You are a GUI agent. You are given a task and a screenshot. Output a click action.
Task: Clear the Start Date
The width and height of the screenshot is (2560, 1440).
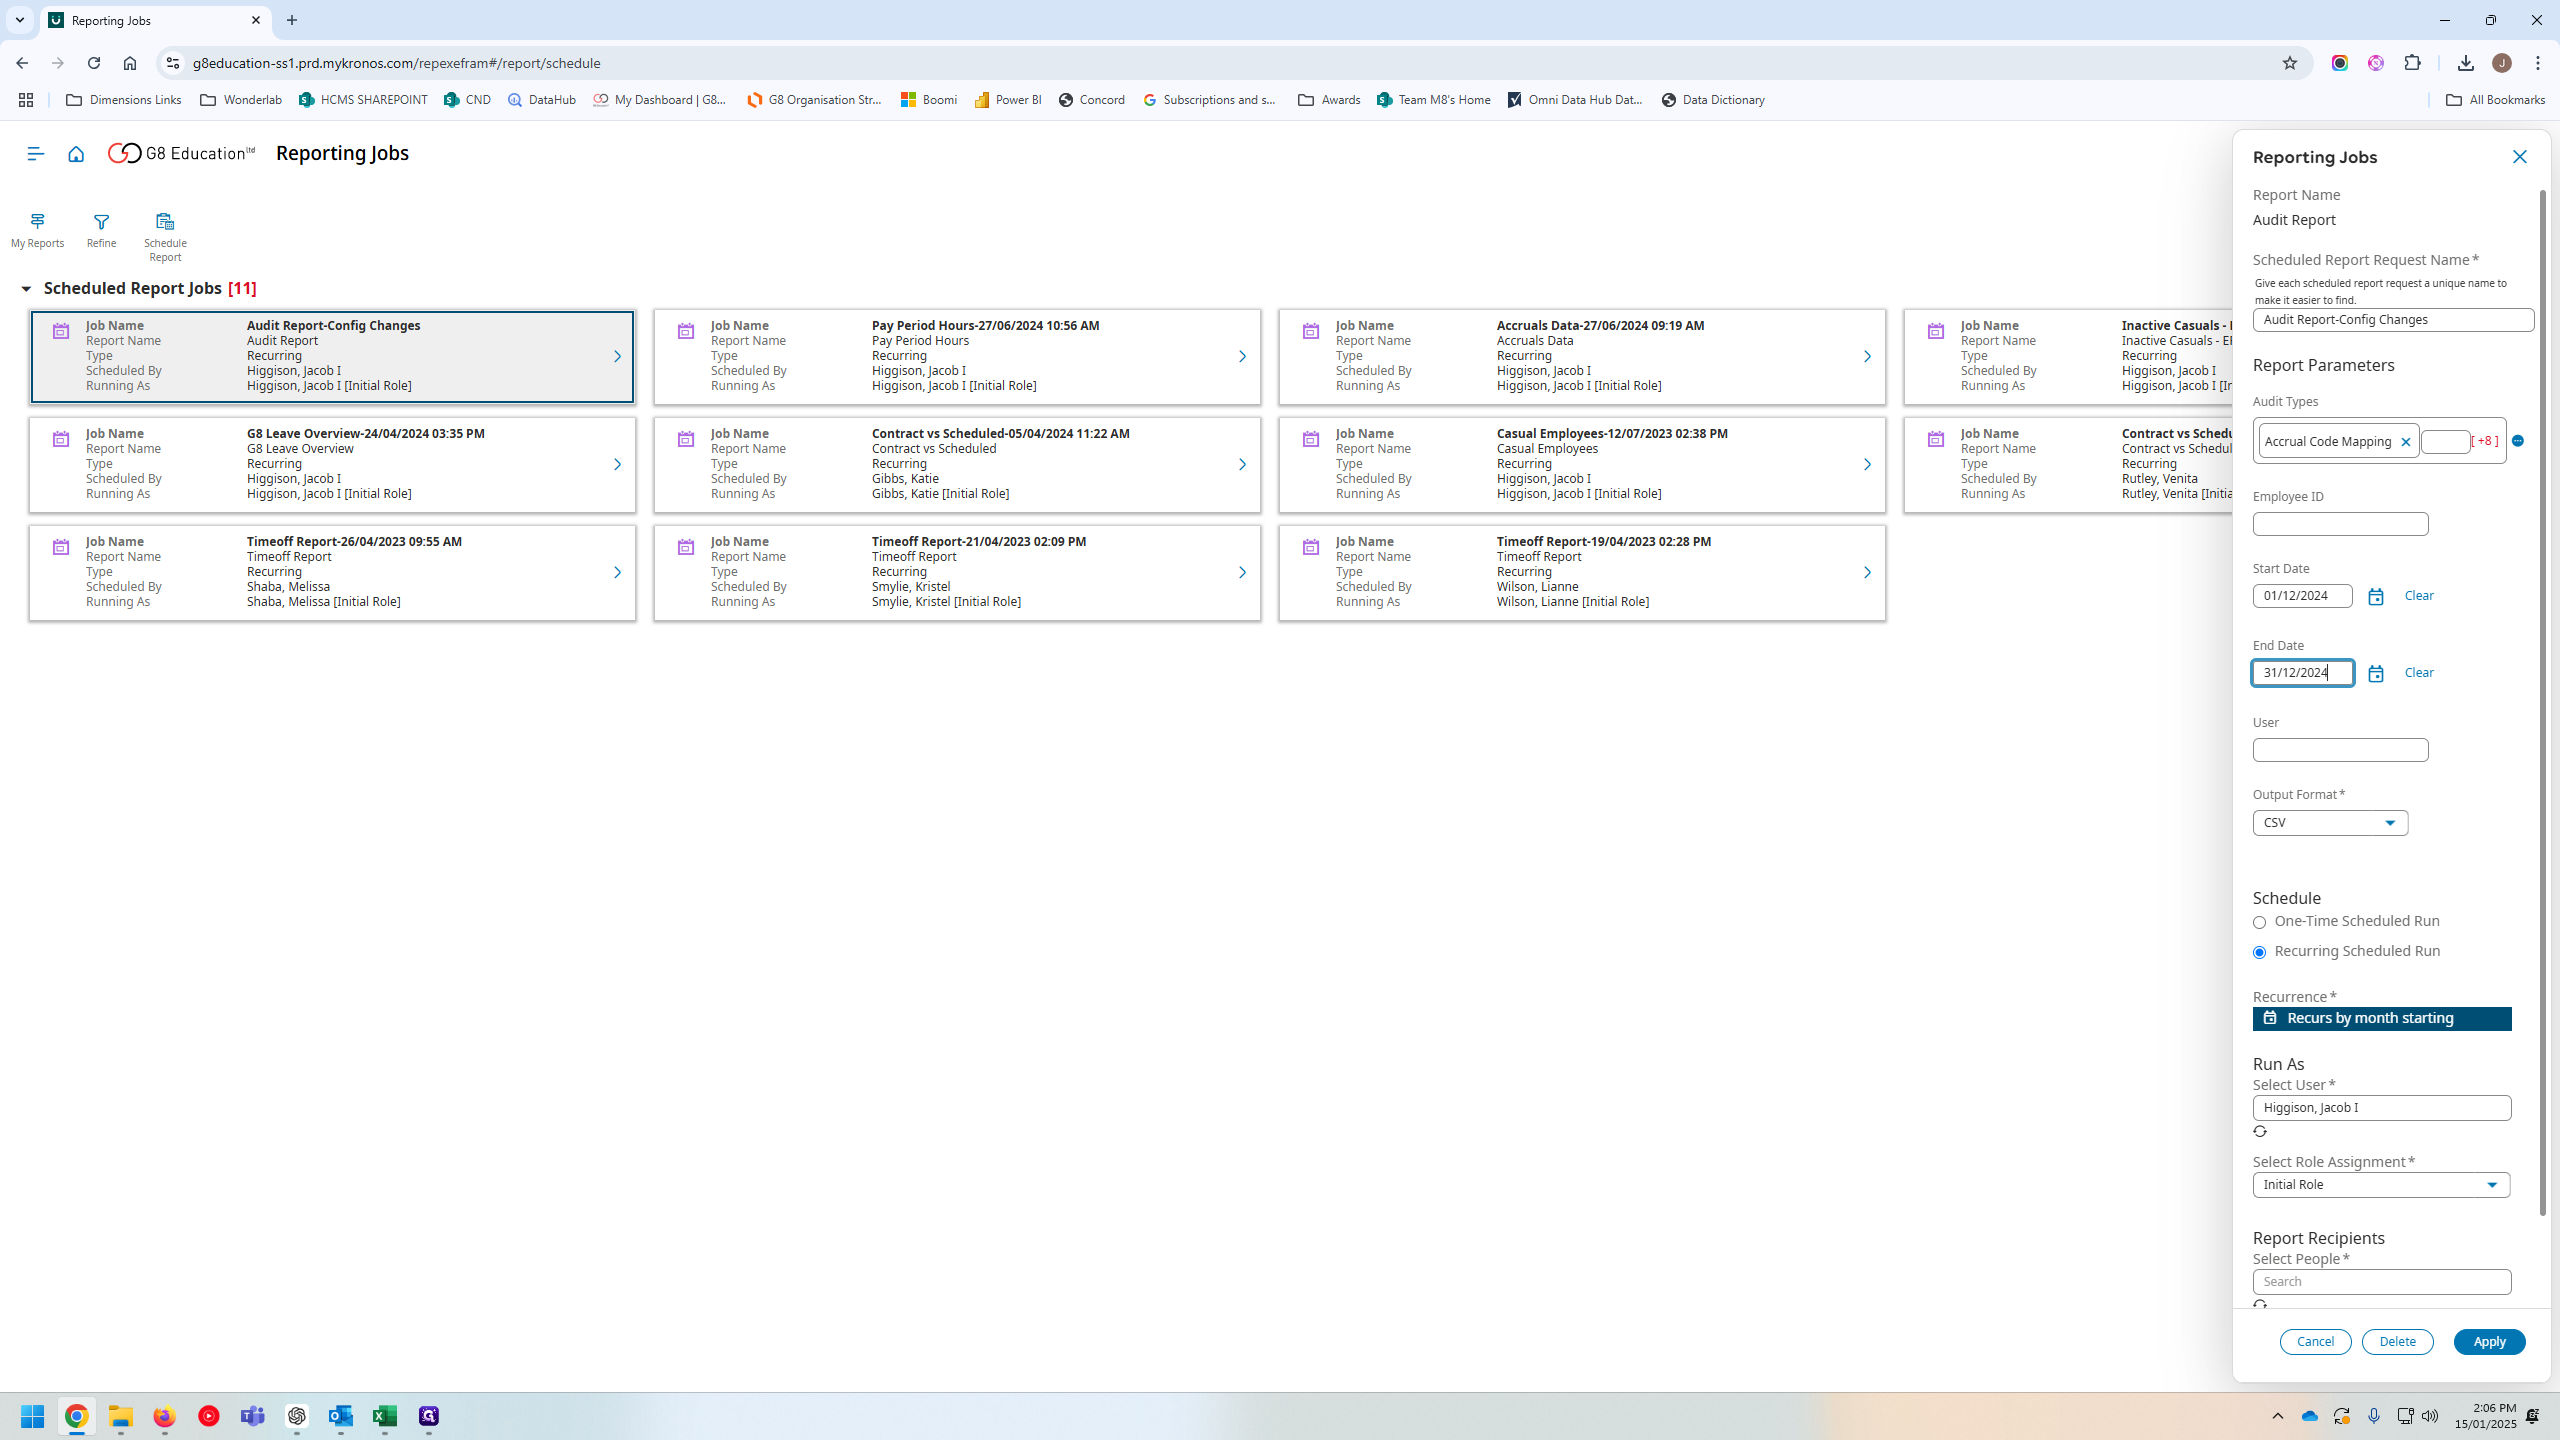click(2419, 596)
